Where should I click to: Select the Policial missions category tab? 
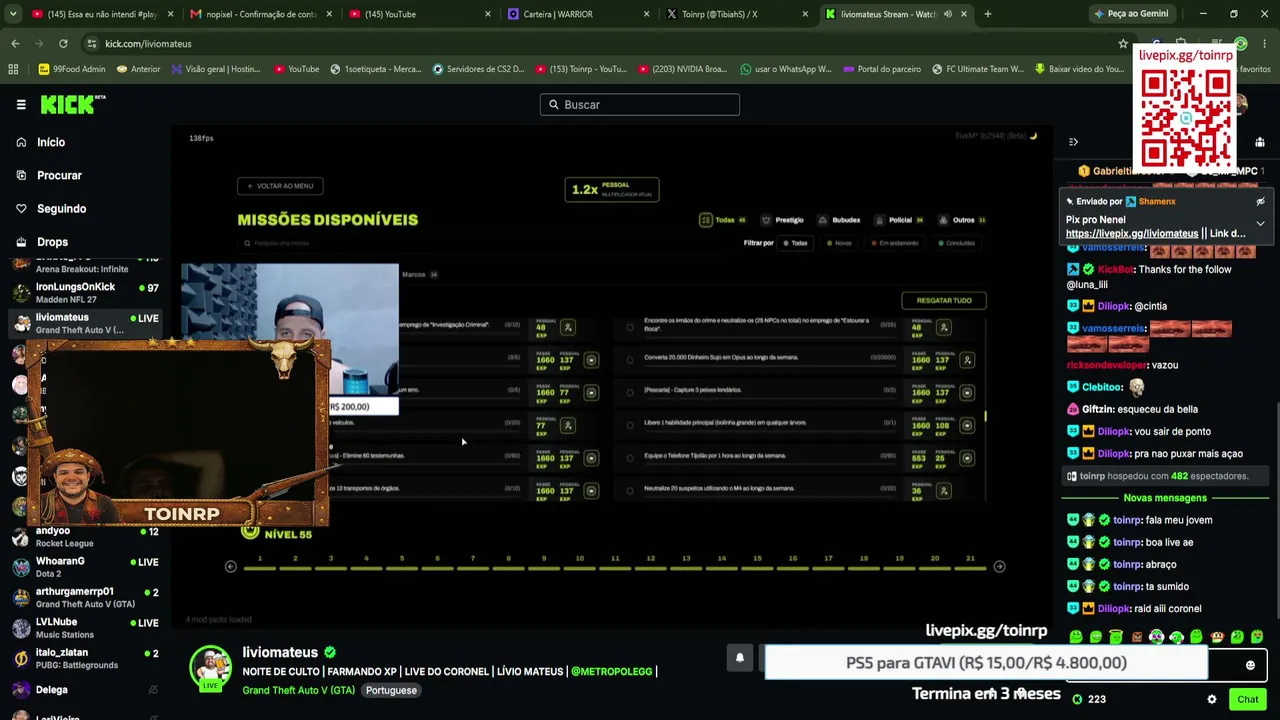898,220
